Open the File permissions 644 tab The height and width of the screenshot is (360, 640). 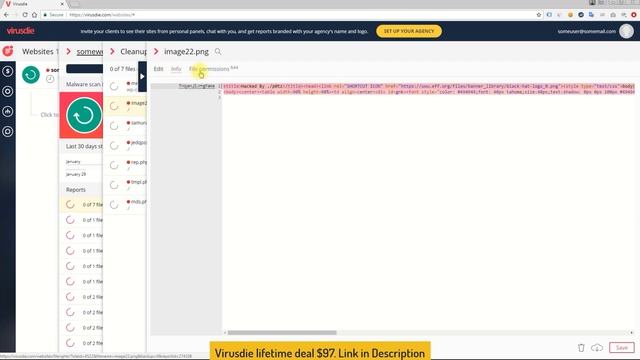coord(213,69)
